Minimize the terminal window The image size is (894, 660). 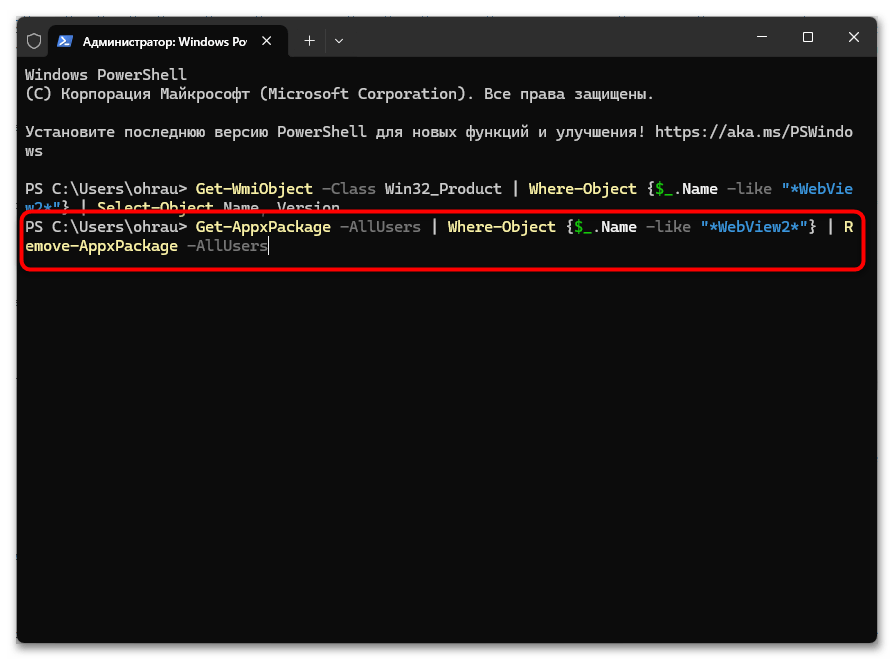coord(762,38)
